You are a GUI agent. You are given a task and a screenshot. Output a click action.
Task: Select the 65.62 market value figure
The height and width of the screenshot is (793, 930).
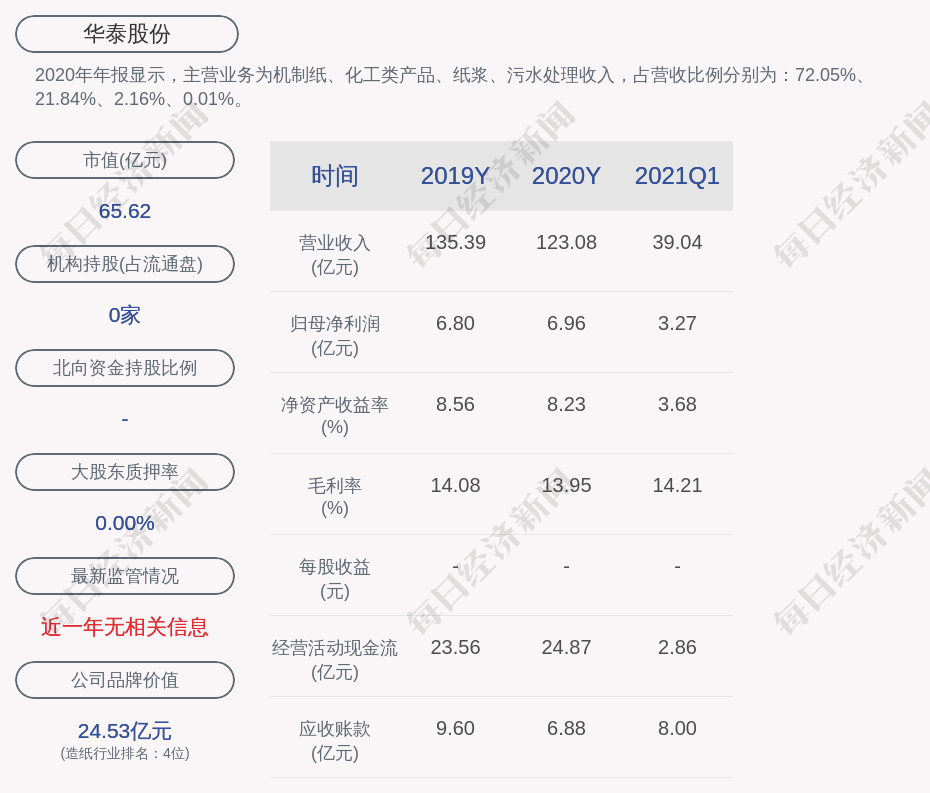point(125,211)
